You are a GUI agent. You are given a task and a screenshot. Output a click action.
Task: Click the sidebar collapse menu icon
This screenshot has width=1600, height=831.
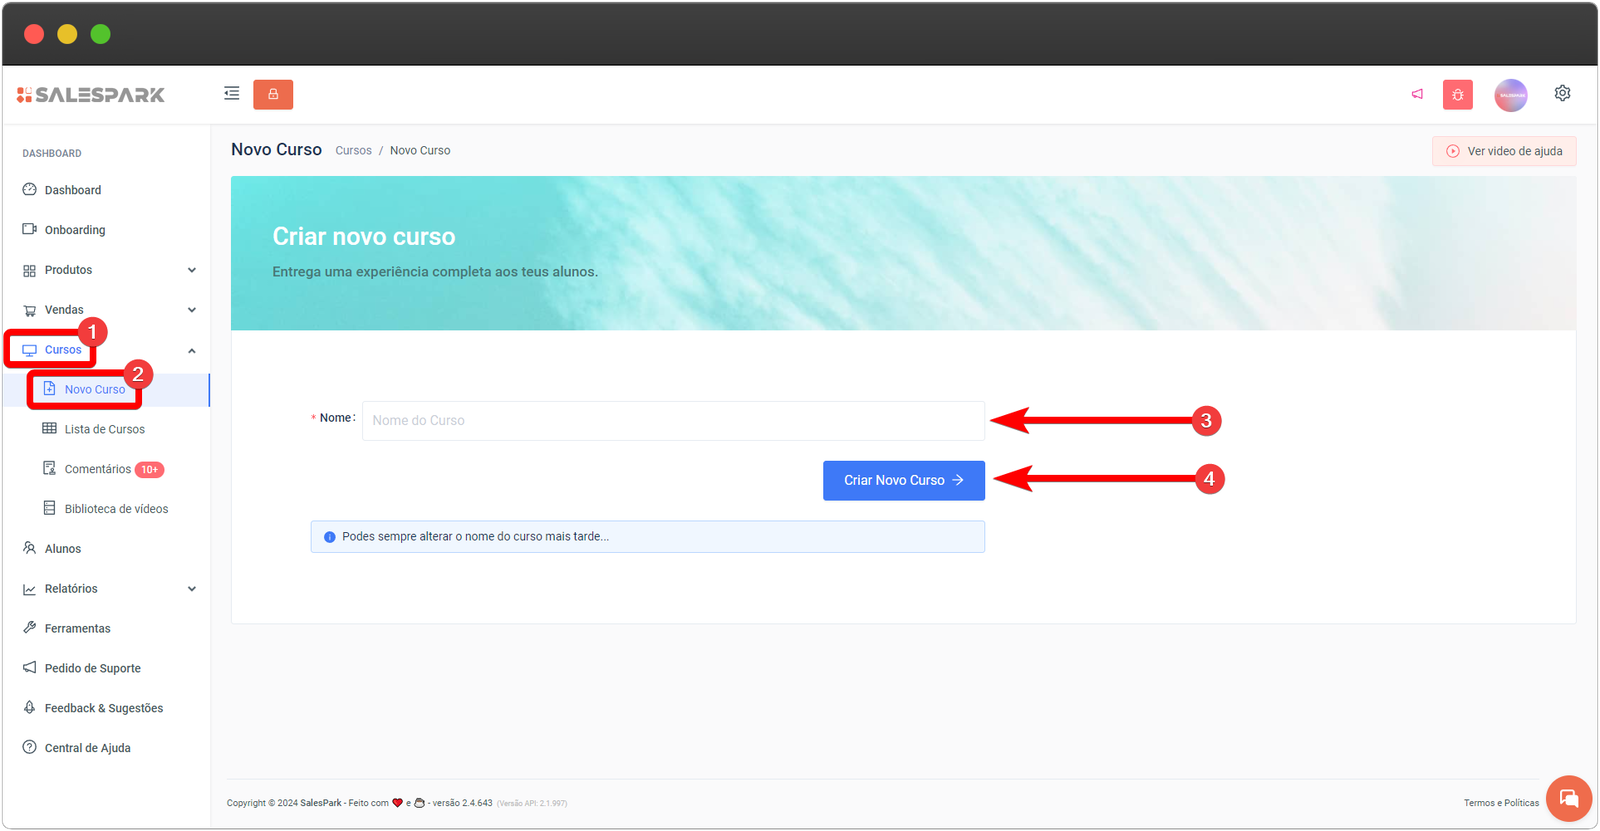click(232, 94)
